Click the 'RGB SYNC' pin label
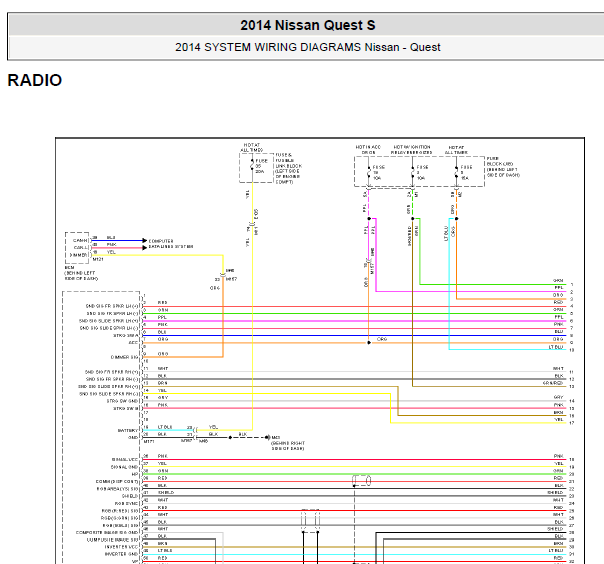Image resolution: width=604 pixels, height=564 pixels. point(126,504)
